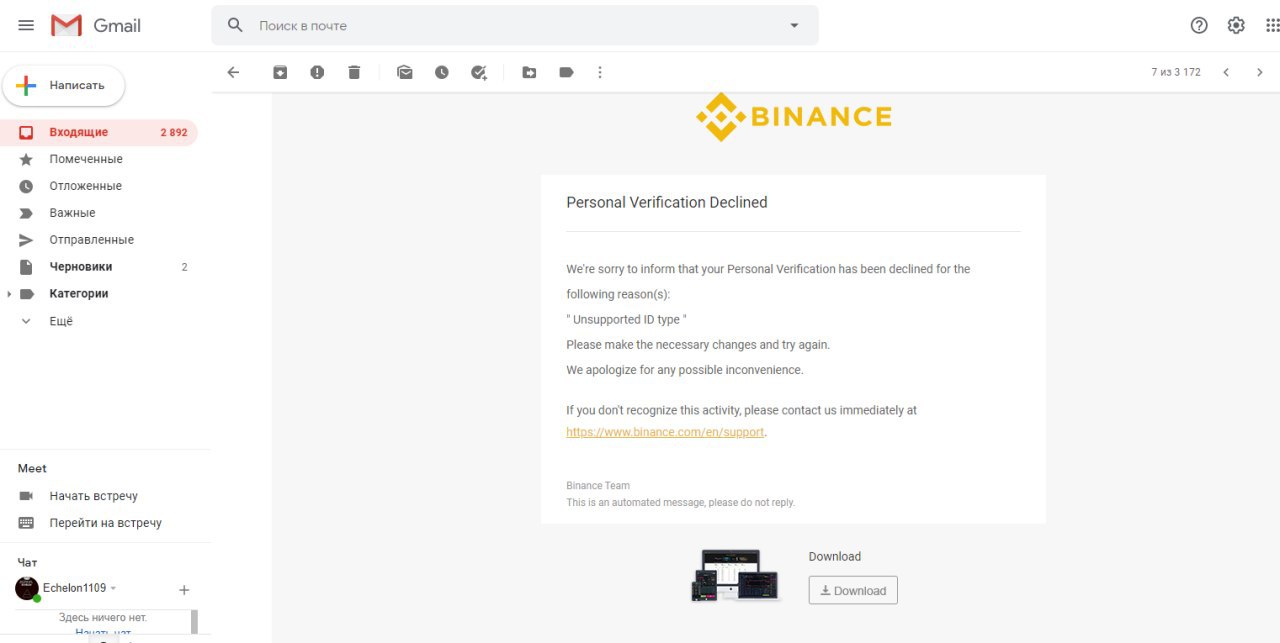This screenshot has height=643, width=1280.
Task: Open the Google apps grid
Action: (x=1272, y=25)
